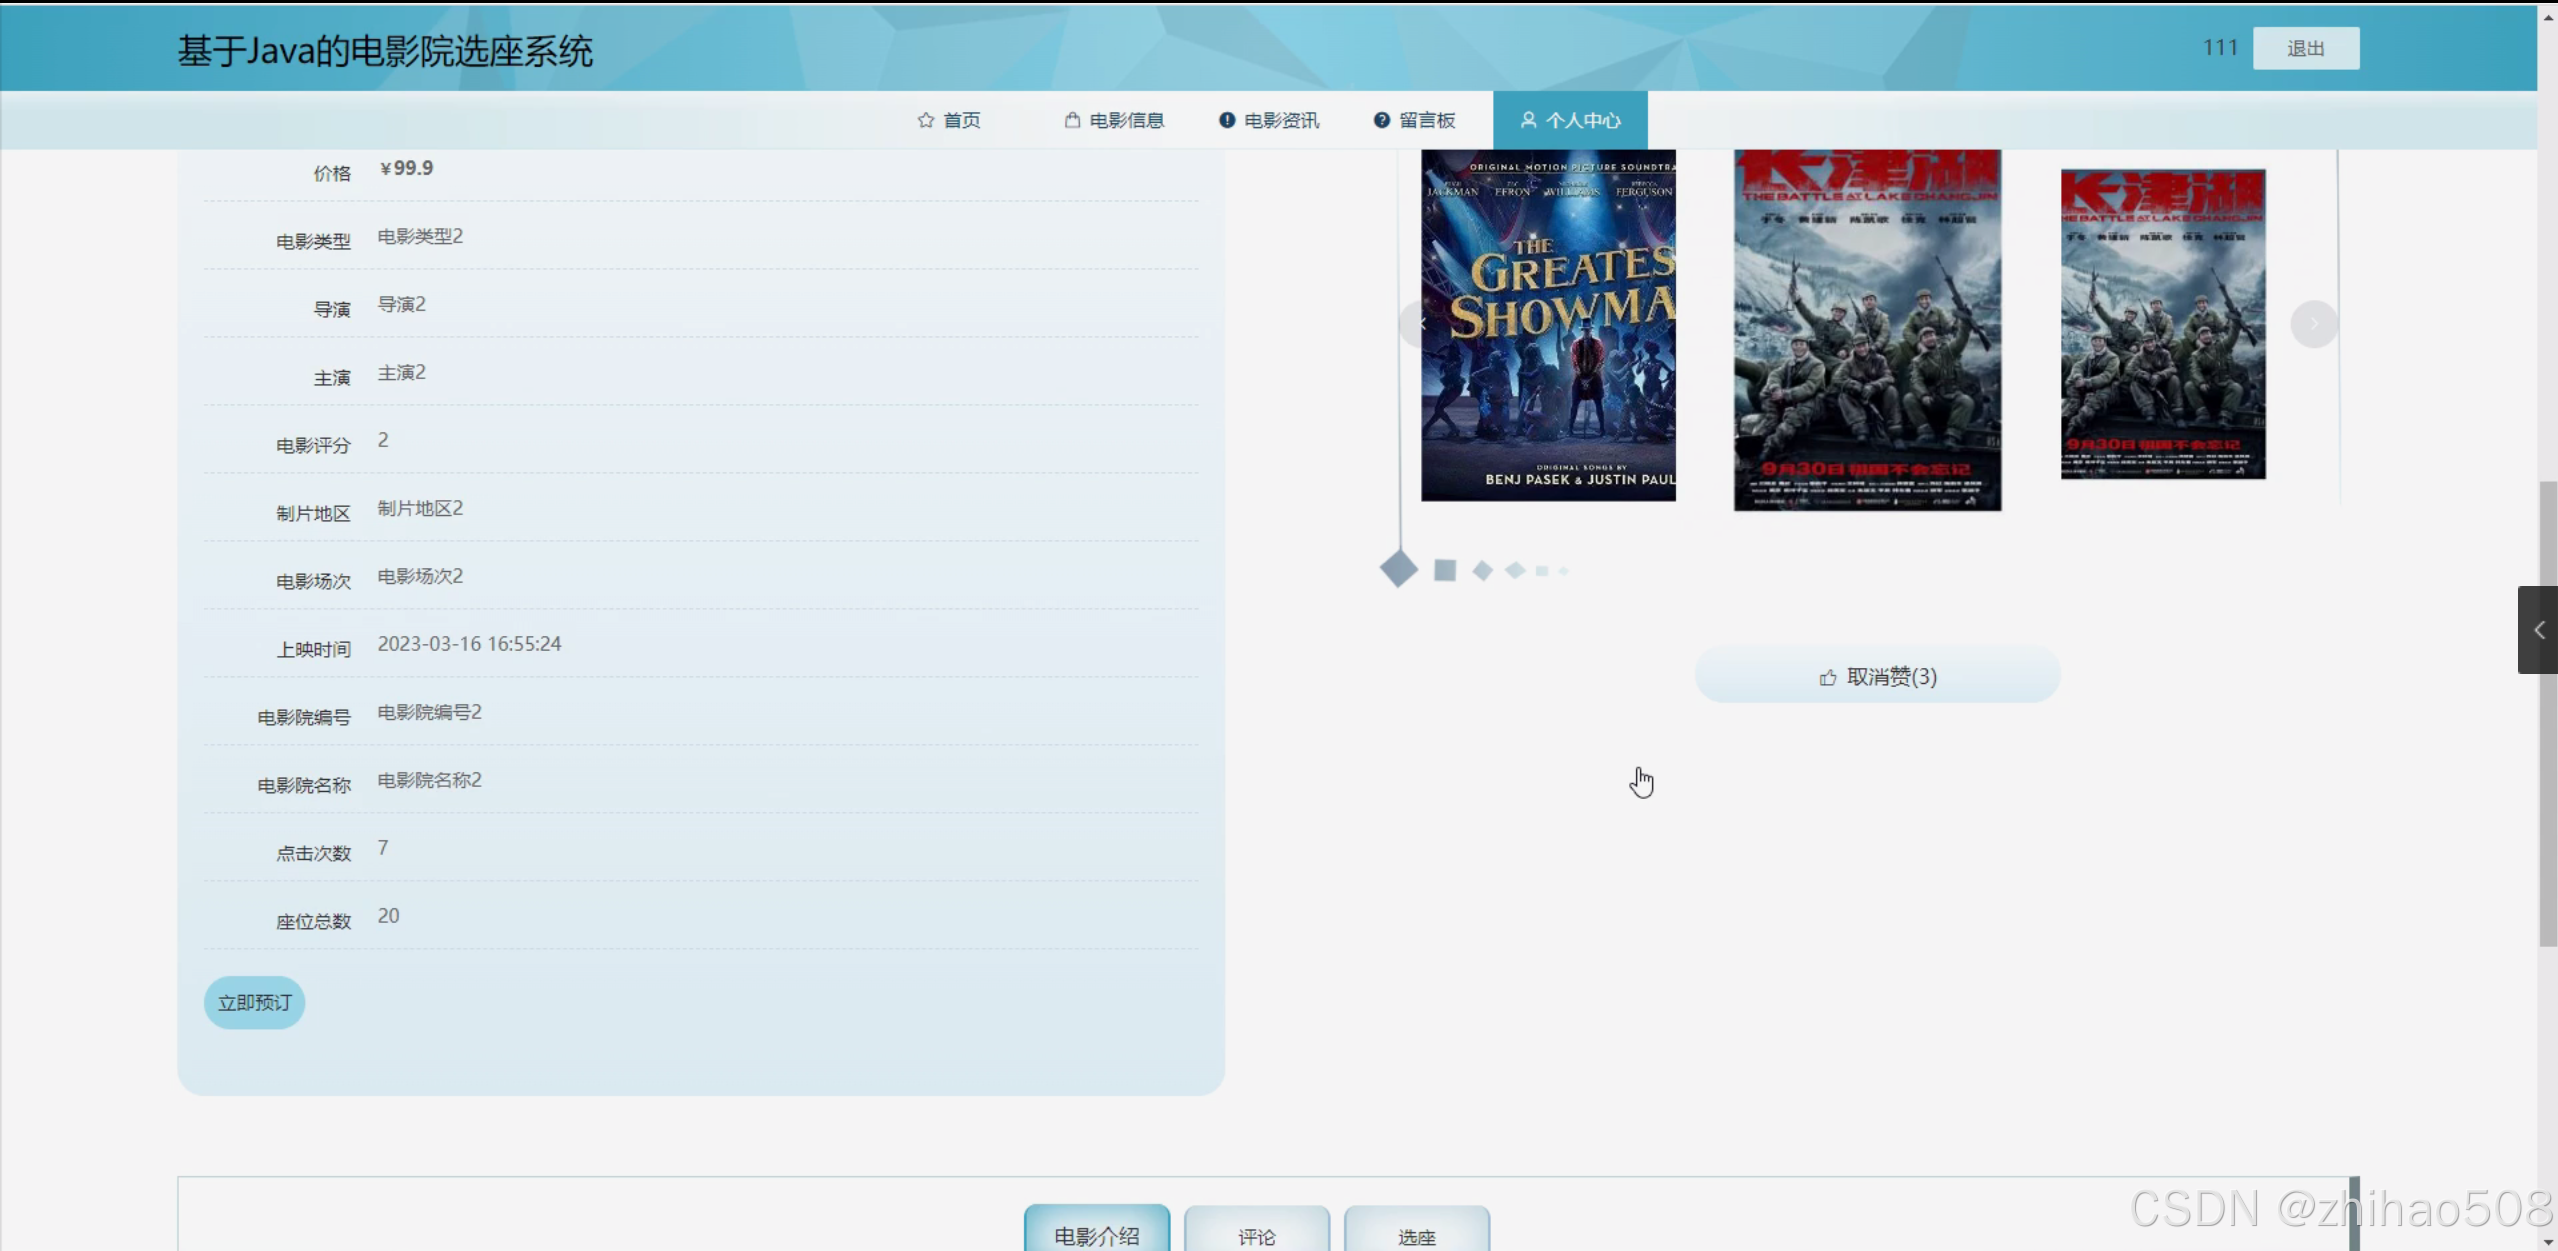The image size is (2558, 1251).
Task: Expand the dark side panel chevron
Action: (2538, 630)
